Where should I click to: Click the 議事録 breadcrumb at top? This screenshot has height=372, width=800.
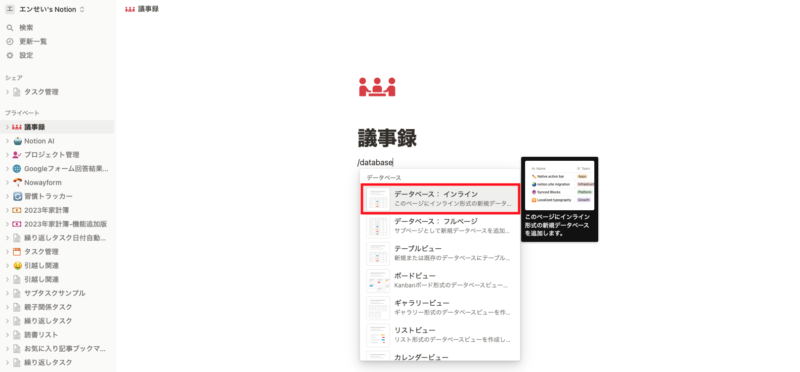pyautogui.click(x=142, y=9)
